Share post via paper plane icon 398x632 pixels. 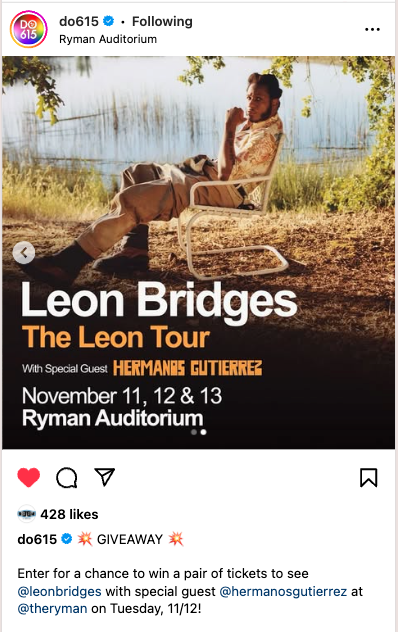tap(104, 477)
